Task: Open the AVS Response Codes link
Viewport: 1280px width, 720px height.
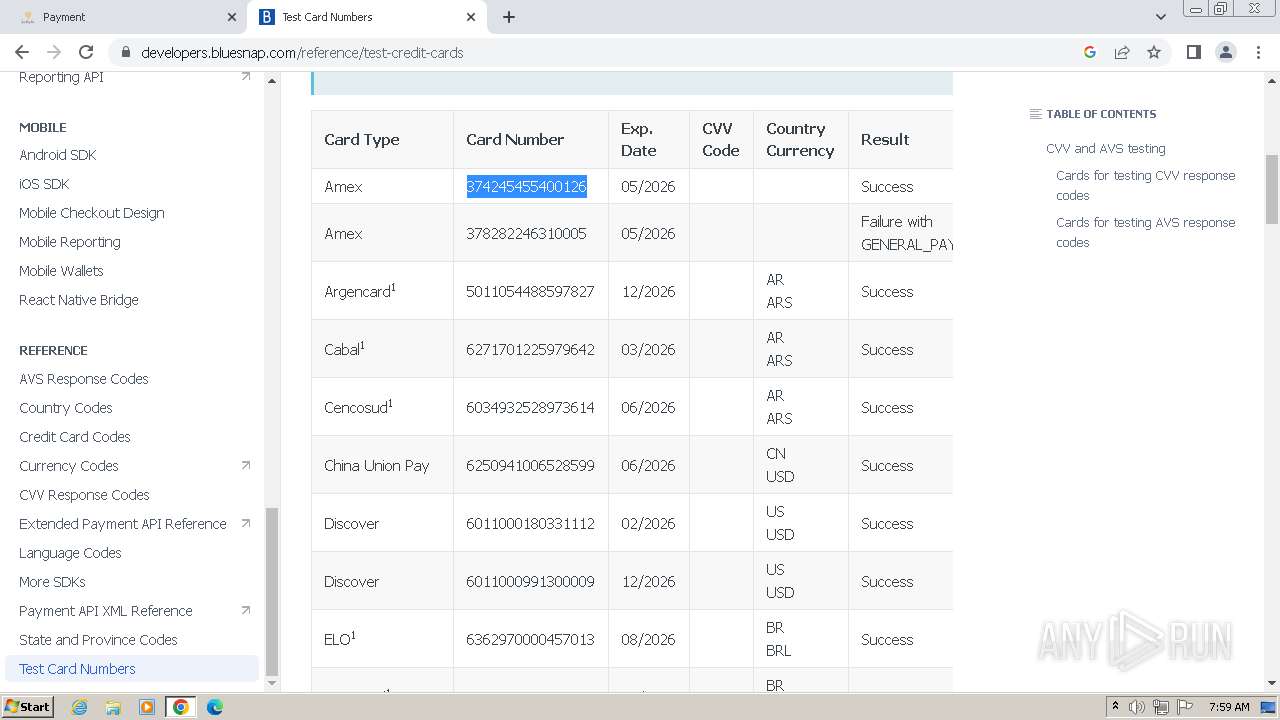Action: tap(84, 379)
